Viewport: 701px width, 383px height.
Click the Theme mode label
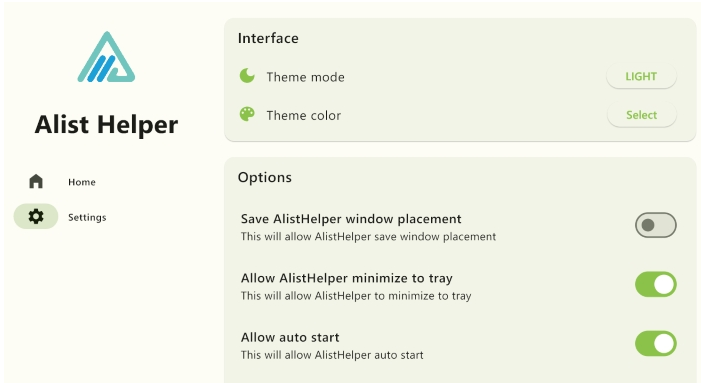pos(305,77)
